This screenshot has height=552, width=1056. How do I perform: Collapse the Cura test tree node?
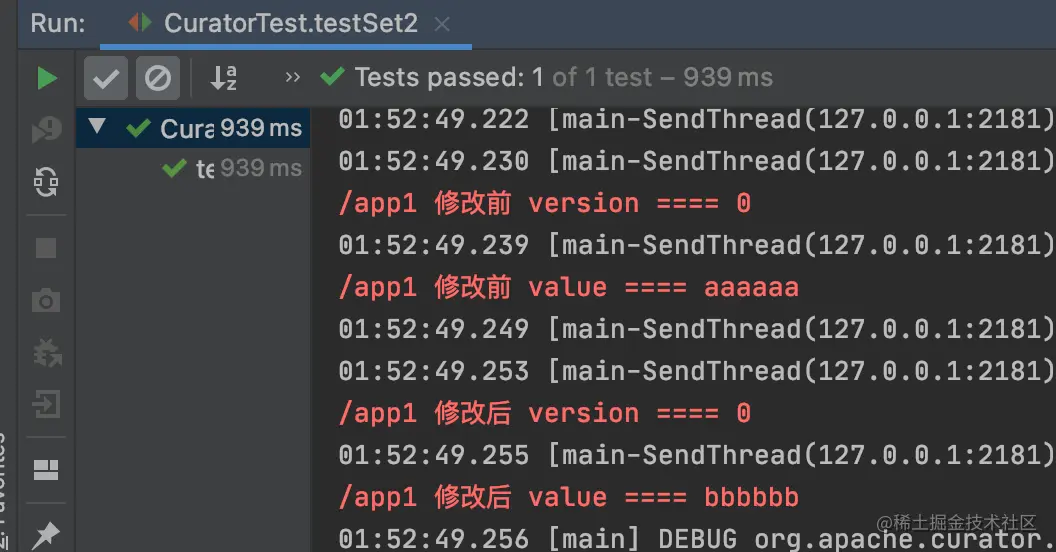pos(97,126)
